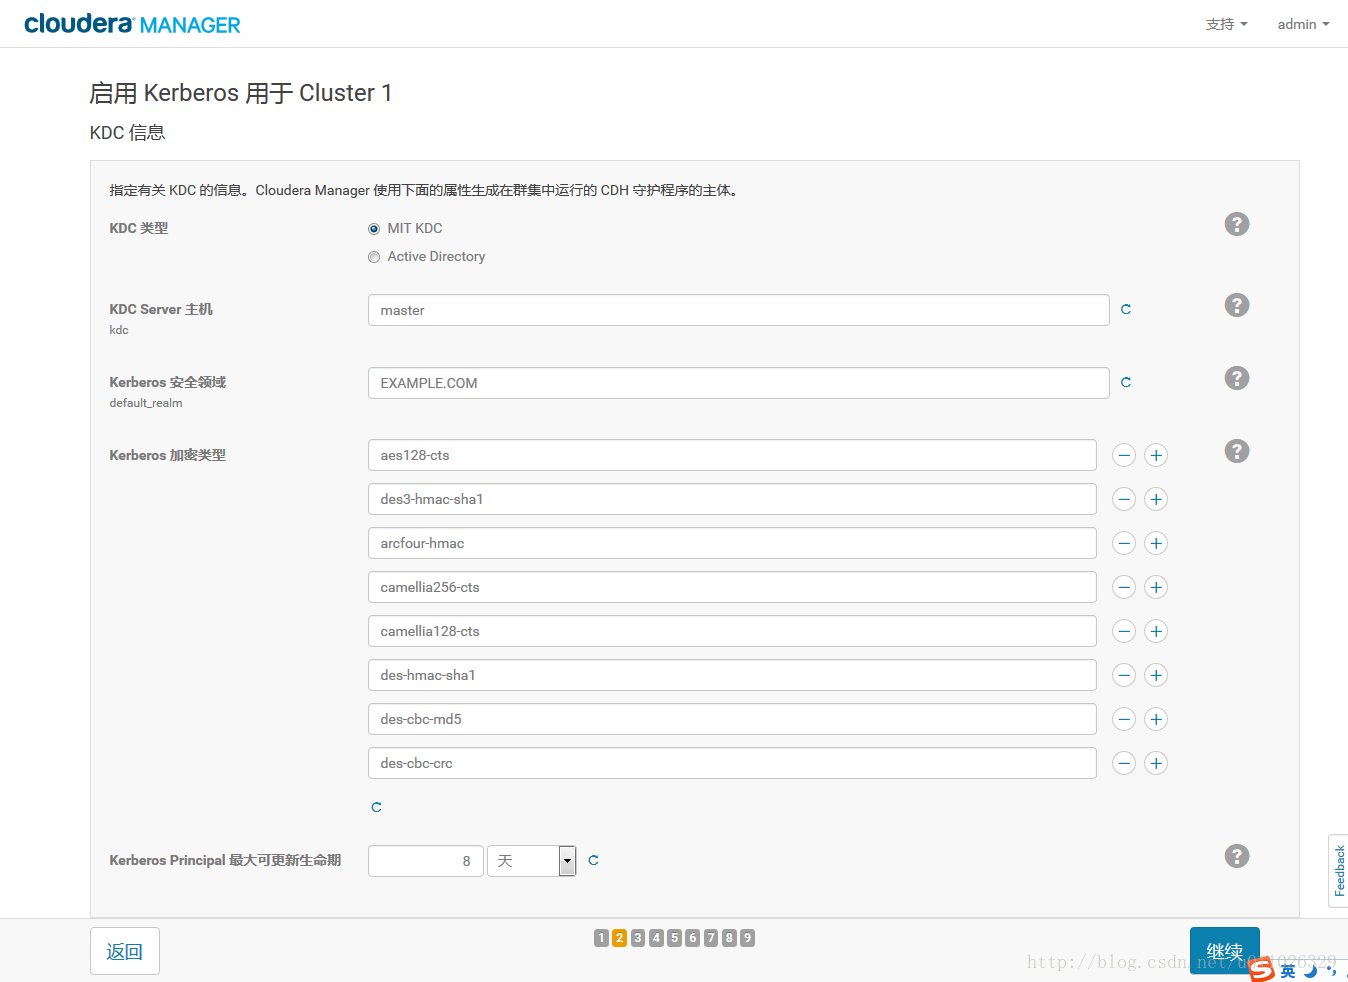The image size is (1348, 982).
Task: Edit the KDC Server host field master
Action: click(739, 310)
